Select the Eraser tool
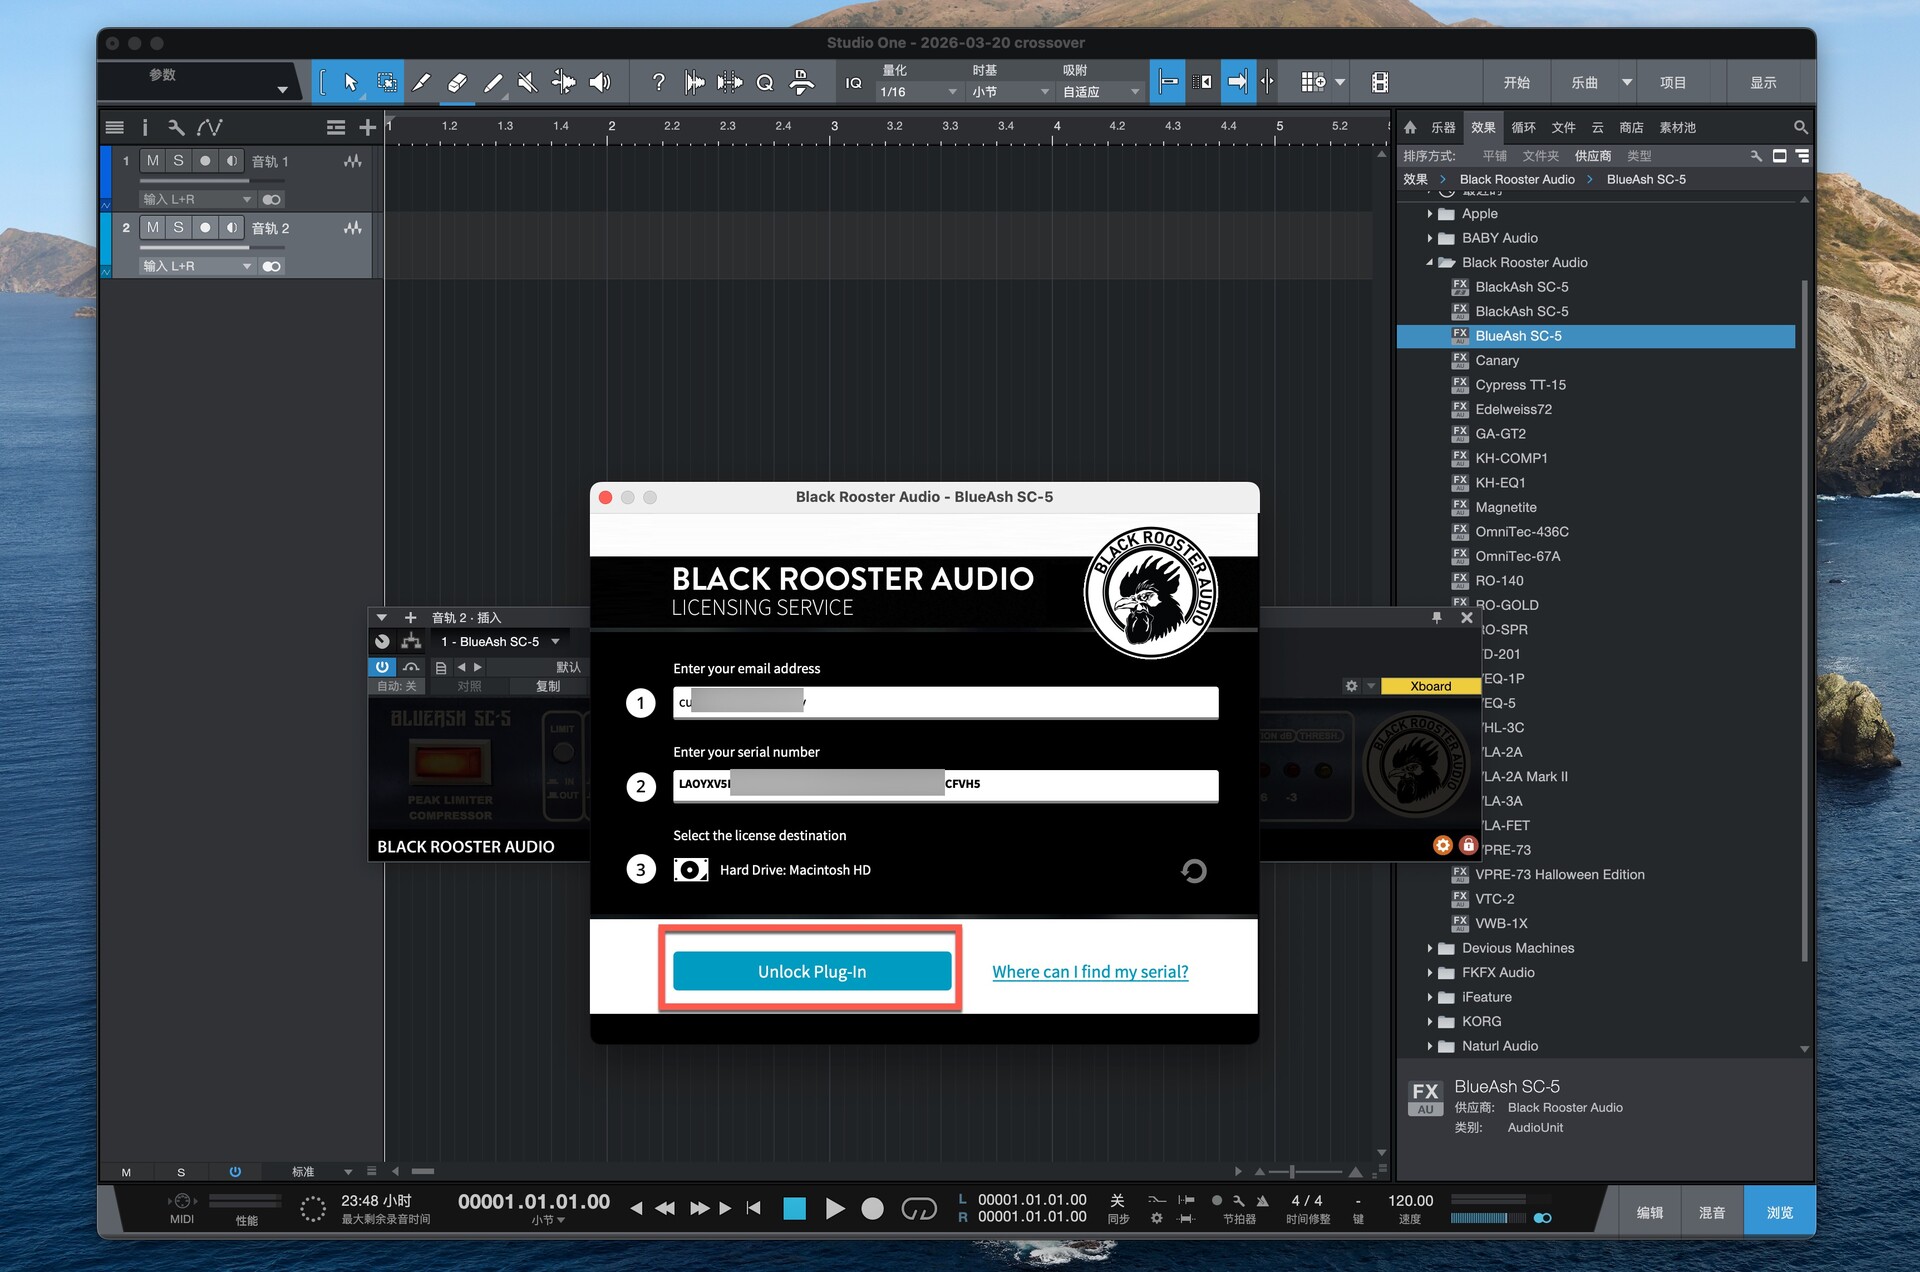 point(457,83)
